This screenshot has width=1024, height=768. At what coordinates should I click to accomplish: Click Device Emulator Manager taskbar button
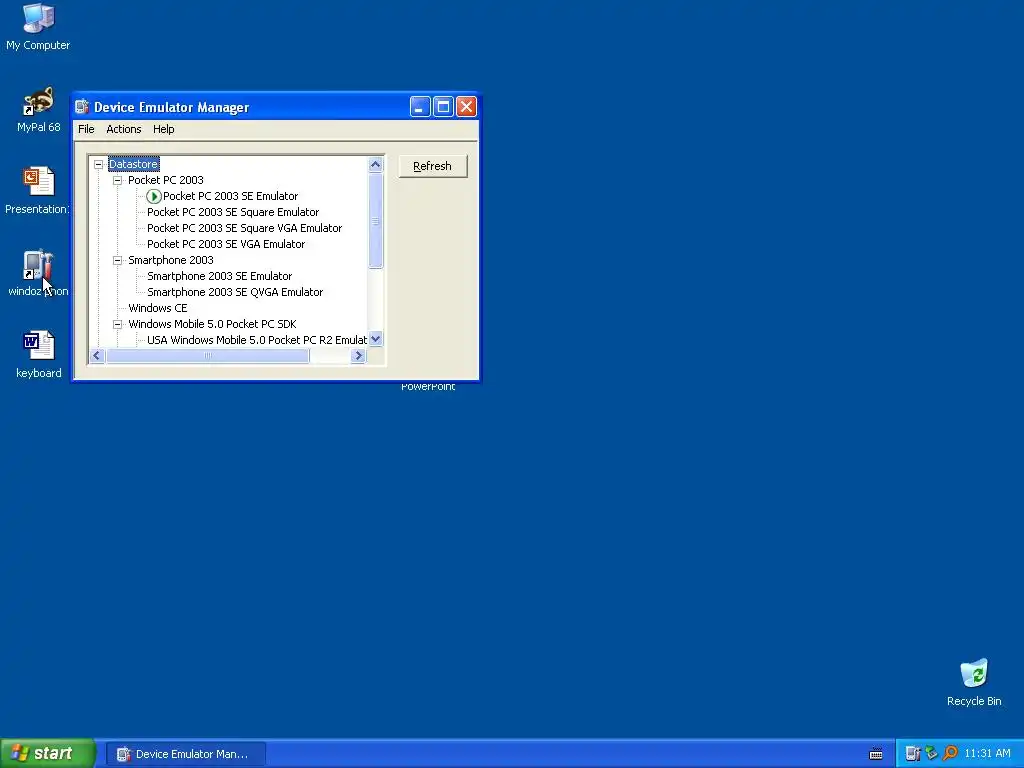185,754
